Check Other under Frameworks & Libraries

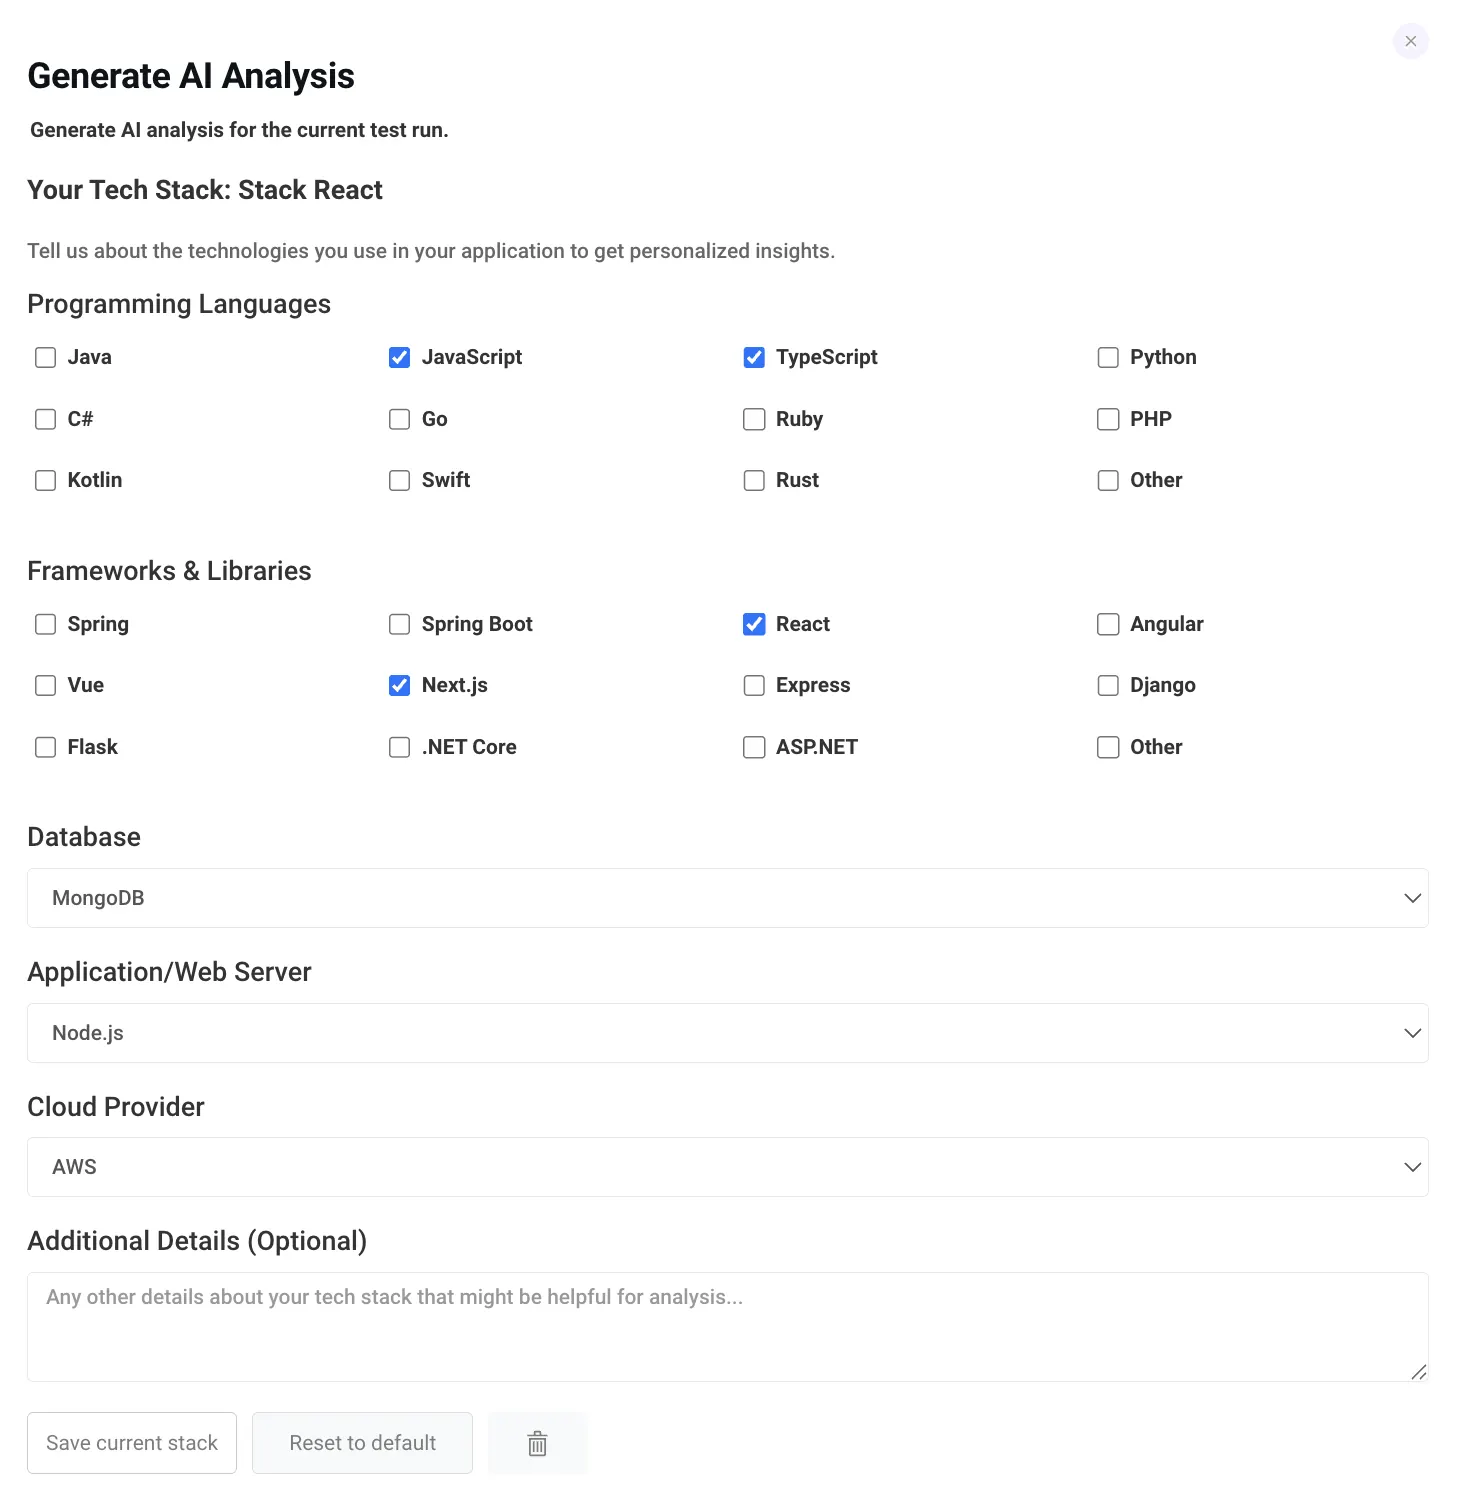coord(1108,748)
